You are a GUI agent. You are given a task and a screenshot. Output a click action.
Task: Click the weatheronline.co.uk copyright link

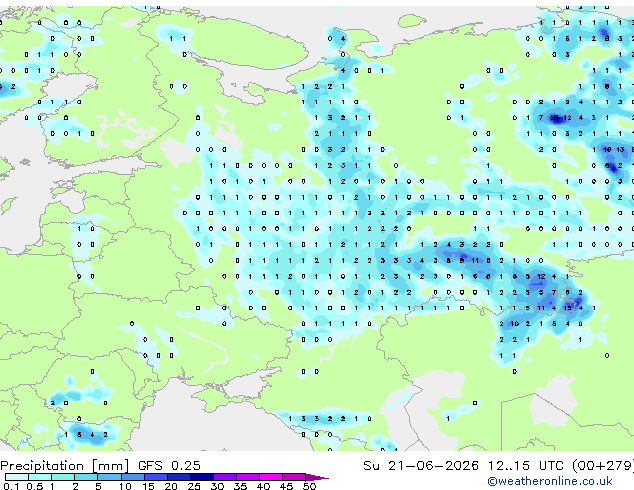pyautogui.click(x=550, y=481)
